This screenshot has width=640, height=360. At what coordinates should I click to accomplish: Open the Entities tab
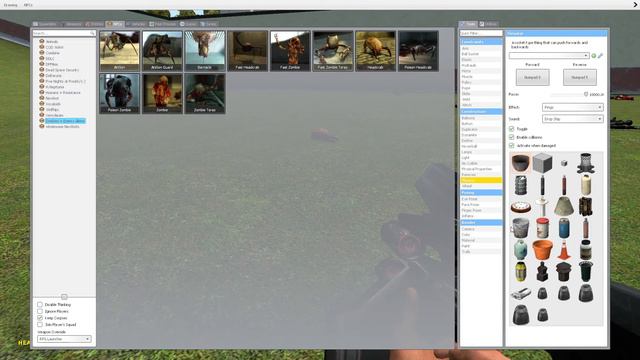pos(94,24)
